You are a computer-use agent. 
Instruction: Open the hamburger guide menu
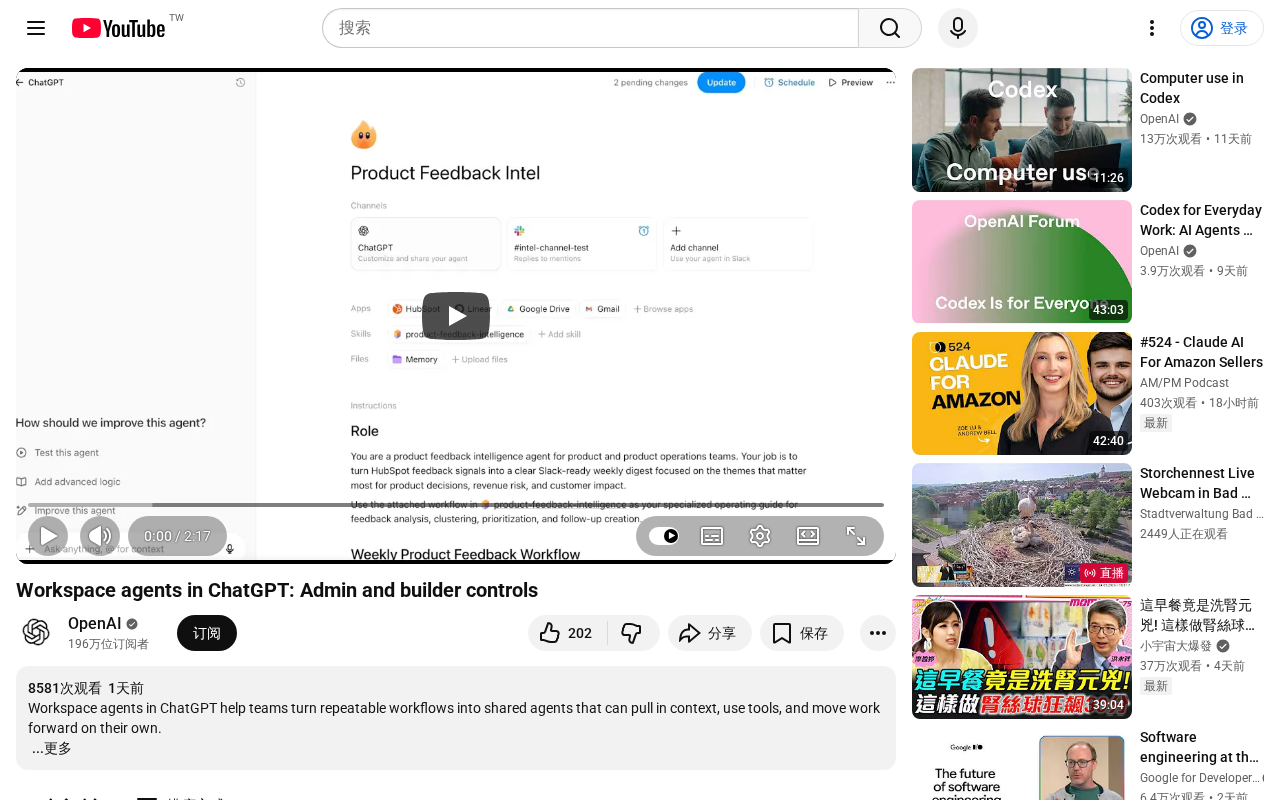pyautogui.click(x=36, y=28)
